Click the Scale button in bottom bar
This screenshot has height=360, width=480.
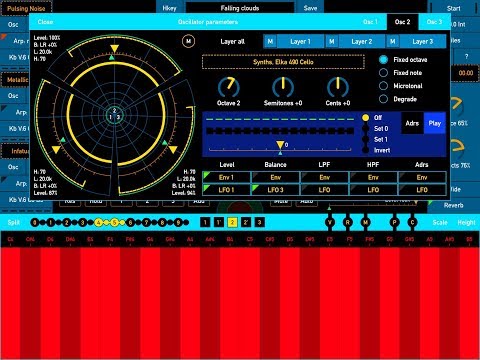440,222
